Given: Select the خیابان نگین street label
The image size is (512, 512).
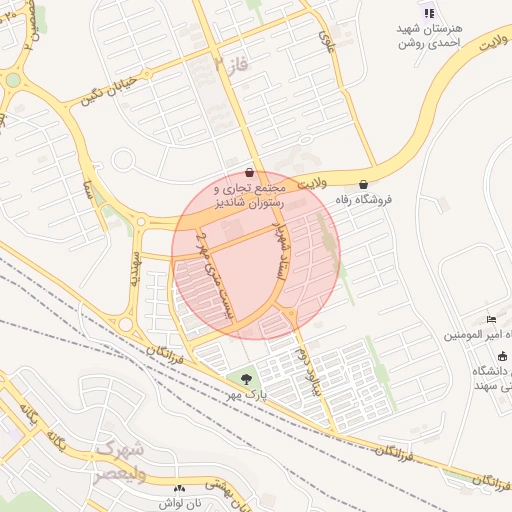Looking at the screenshot, I should [x=109, y=91].
